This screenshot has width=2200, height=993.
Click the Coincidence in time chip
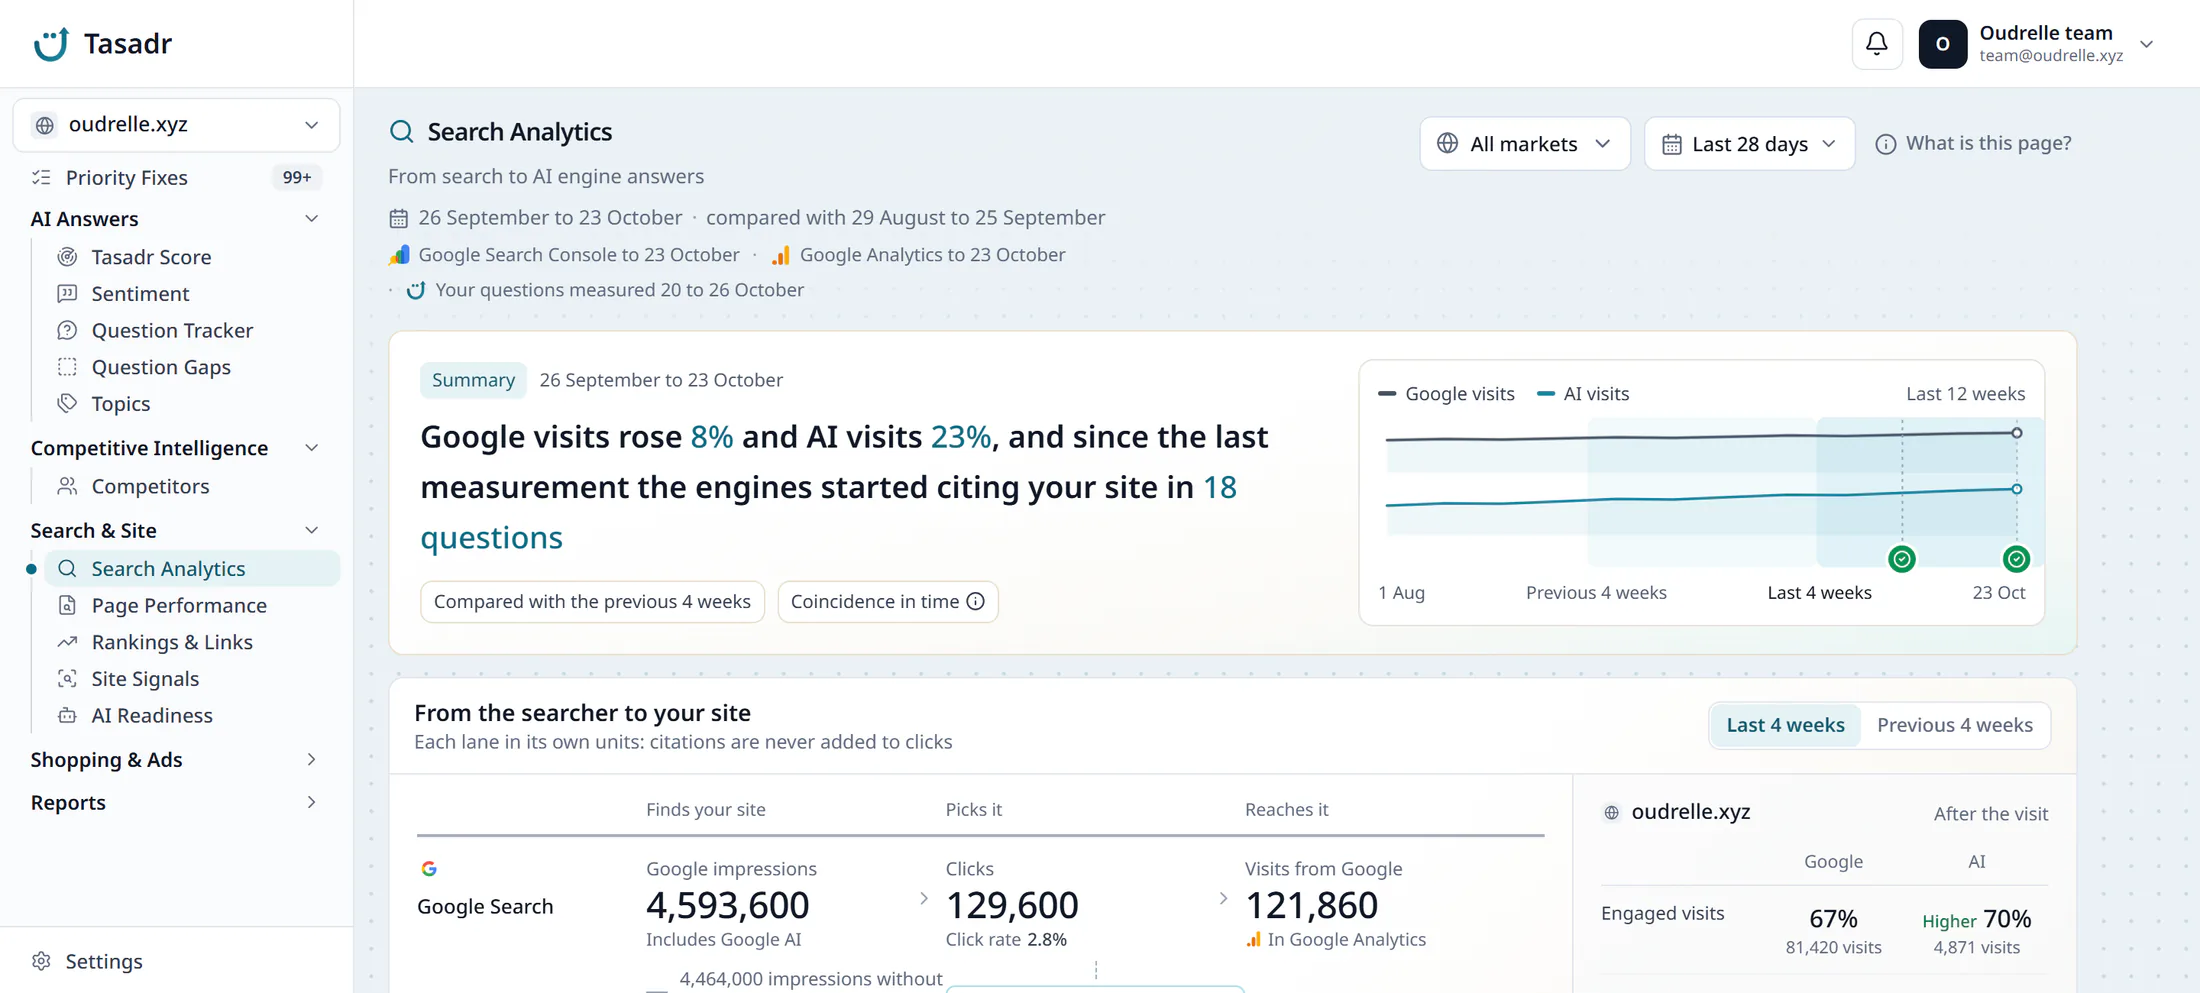click(x=887, y=601)
